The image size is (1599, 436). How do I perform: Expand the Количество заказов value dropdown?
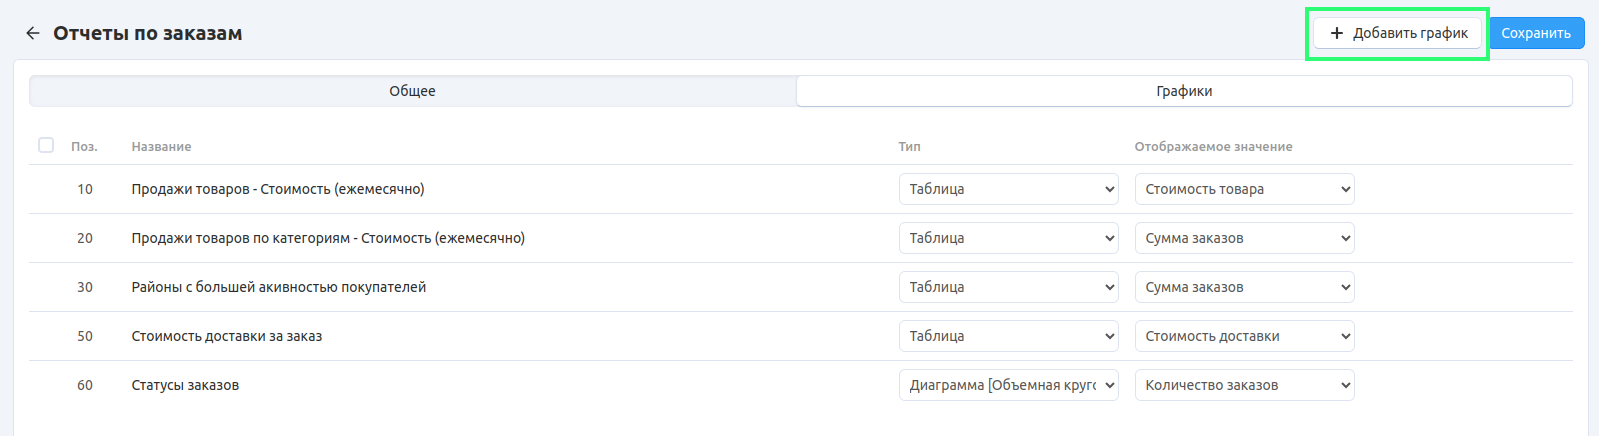click(x=1244, y=385)
